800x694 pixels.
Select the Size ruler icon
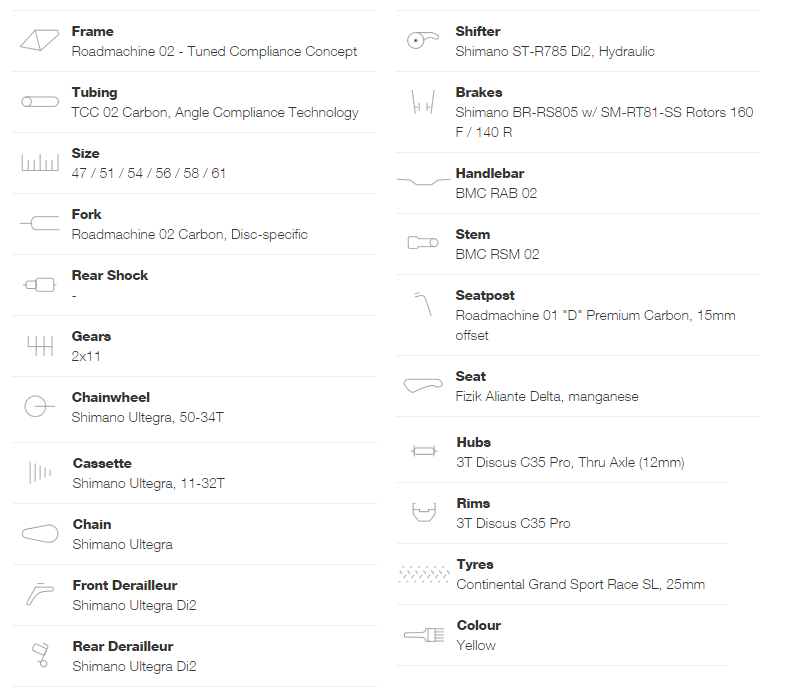click(40, 162)
